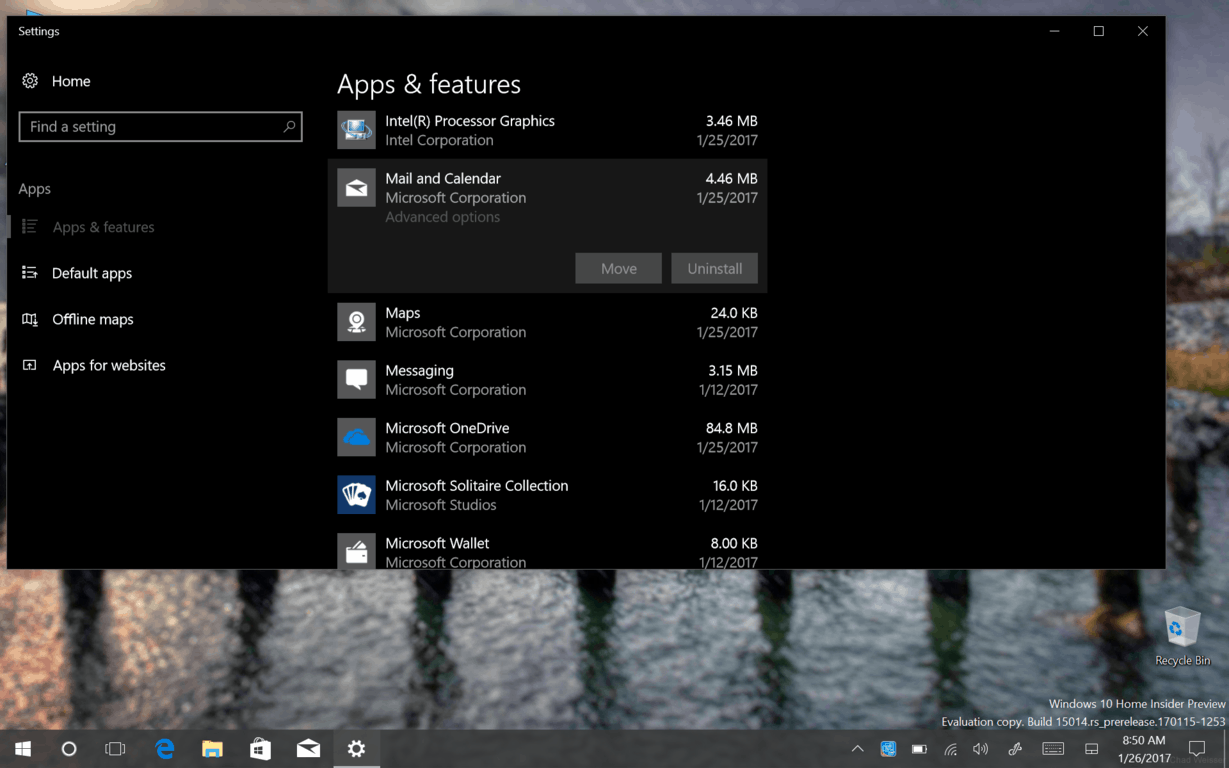The height and width of the screenshot is (768, 1229).
Task: Select the Maps app entry name
Action: [x=403, y=313]
